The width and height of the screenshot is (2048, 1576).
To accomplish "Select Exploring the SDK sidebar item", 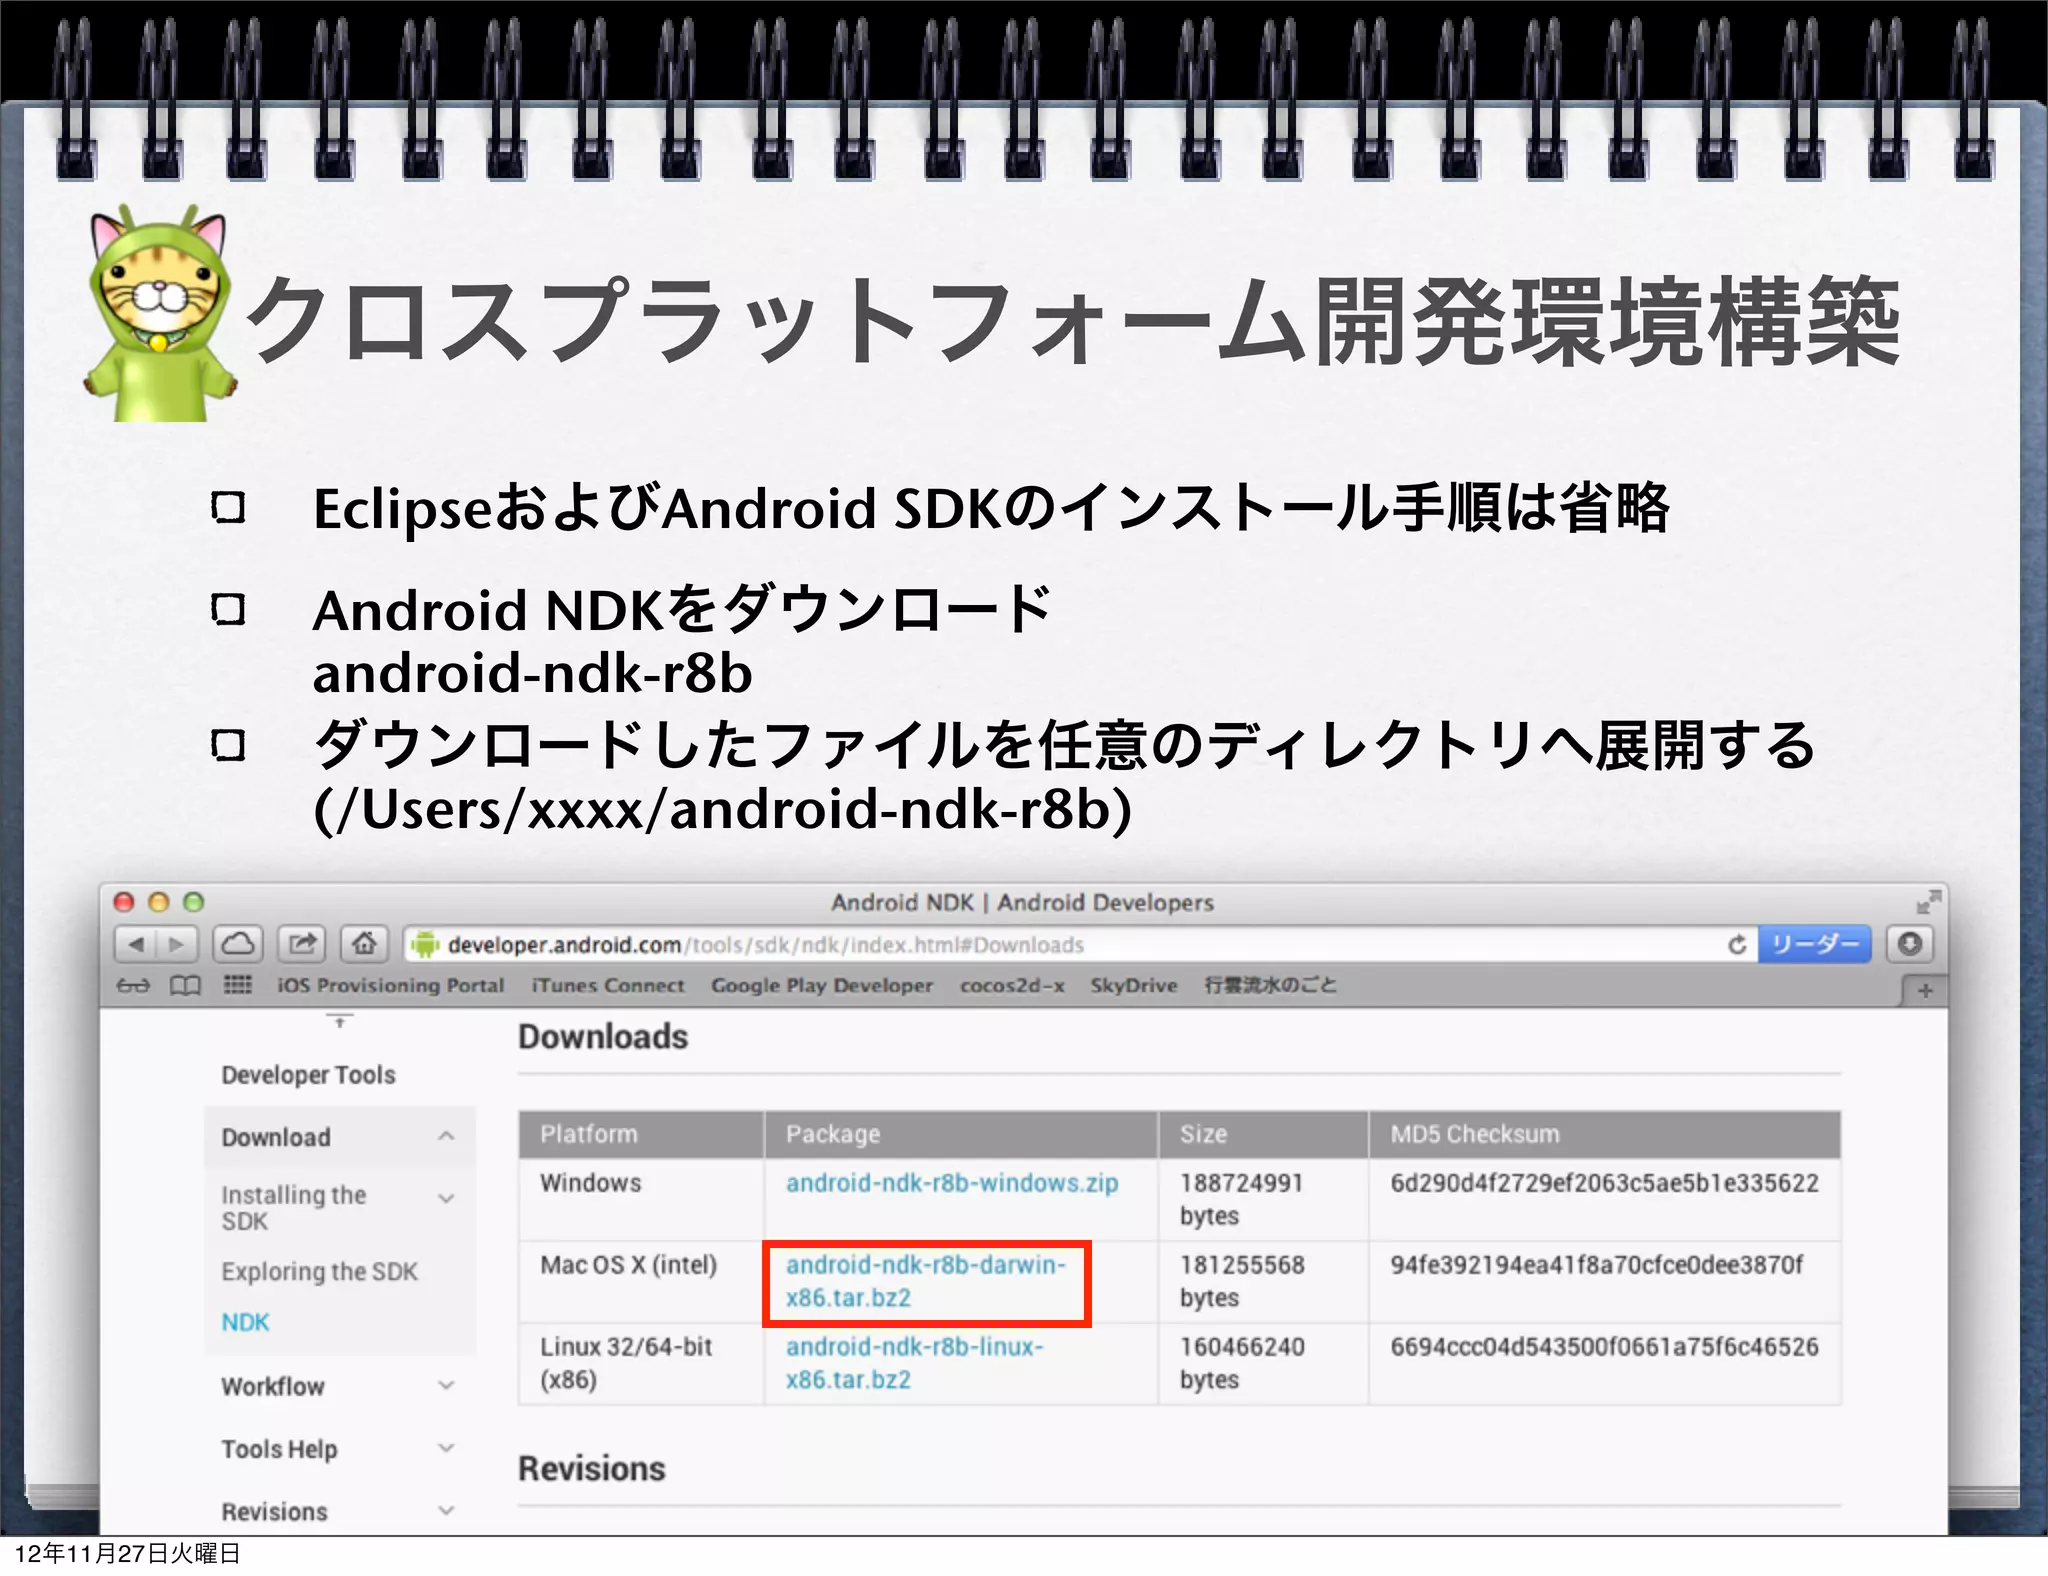I will pyautogui.click(x=320, y=1272).
